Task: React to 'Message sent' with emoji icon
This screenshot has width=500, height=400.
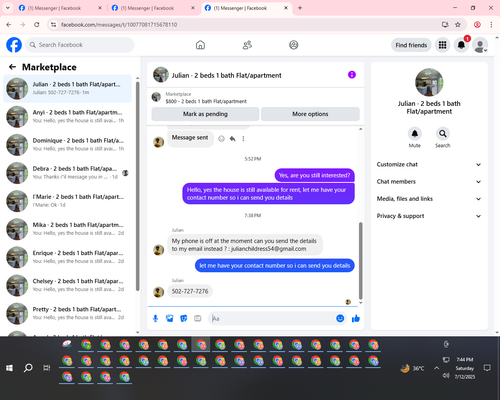Action: point(221,139)
